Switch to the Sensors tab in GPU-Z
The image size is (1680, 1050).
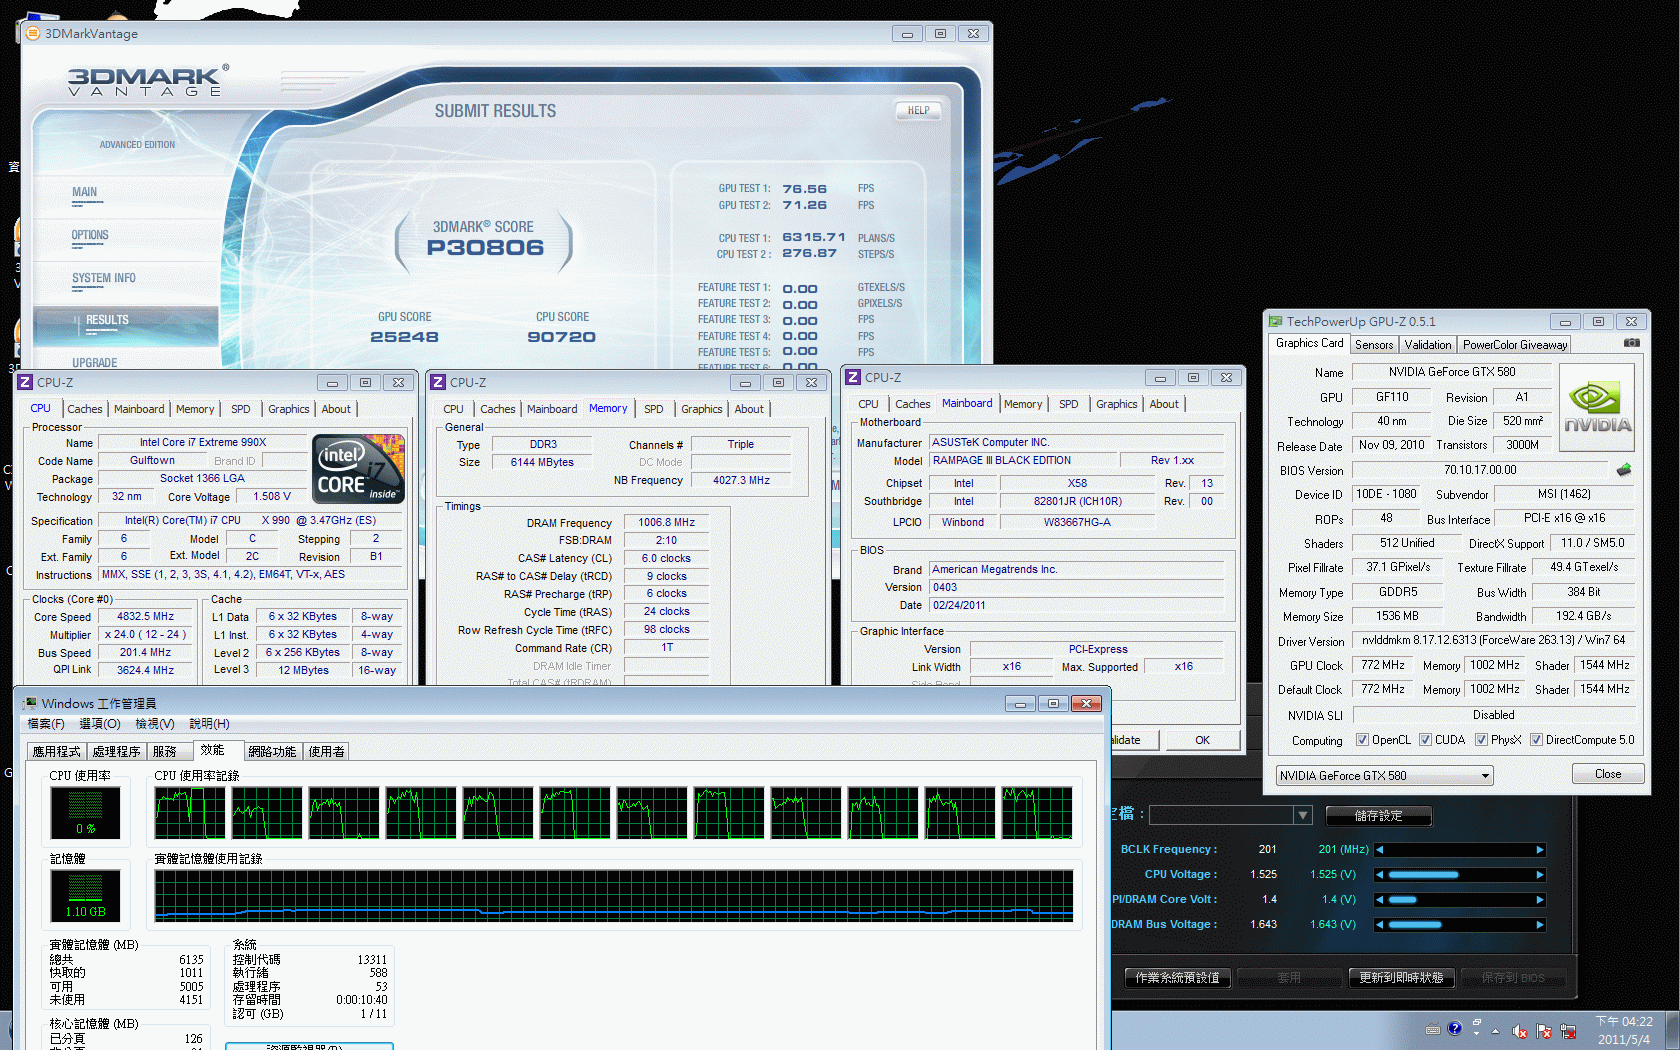(1374, 345)
